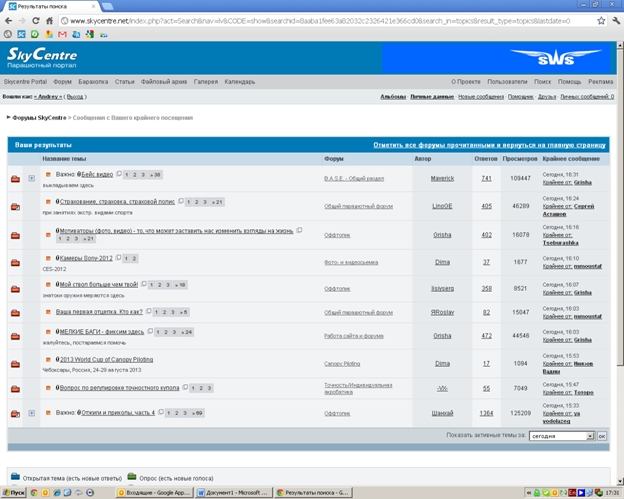
Task: Open topic 2013 World Cup of Canopy Piloting
Action: point(106,359)
